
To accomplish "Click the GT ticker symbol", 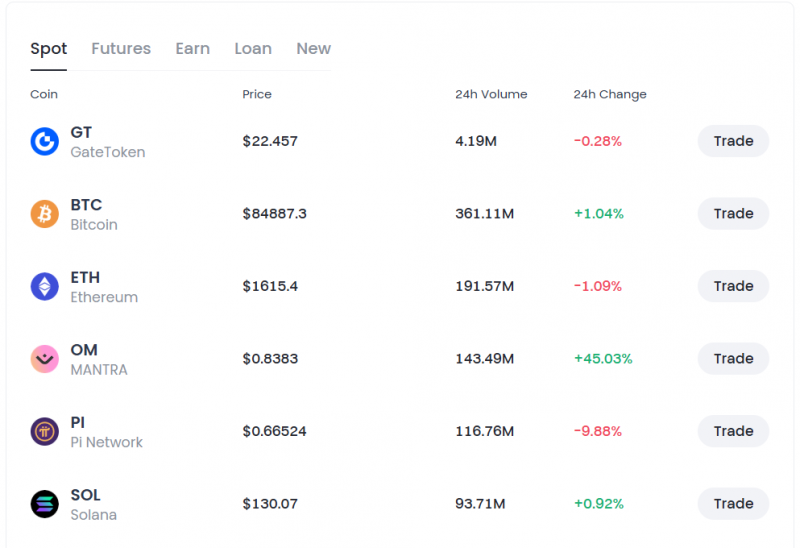I will pos(81,132).
